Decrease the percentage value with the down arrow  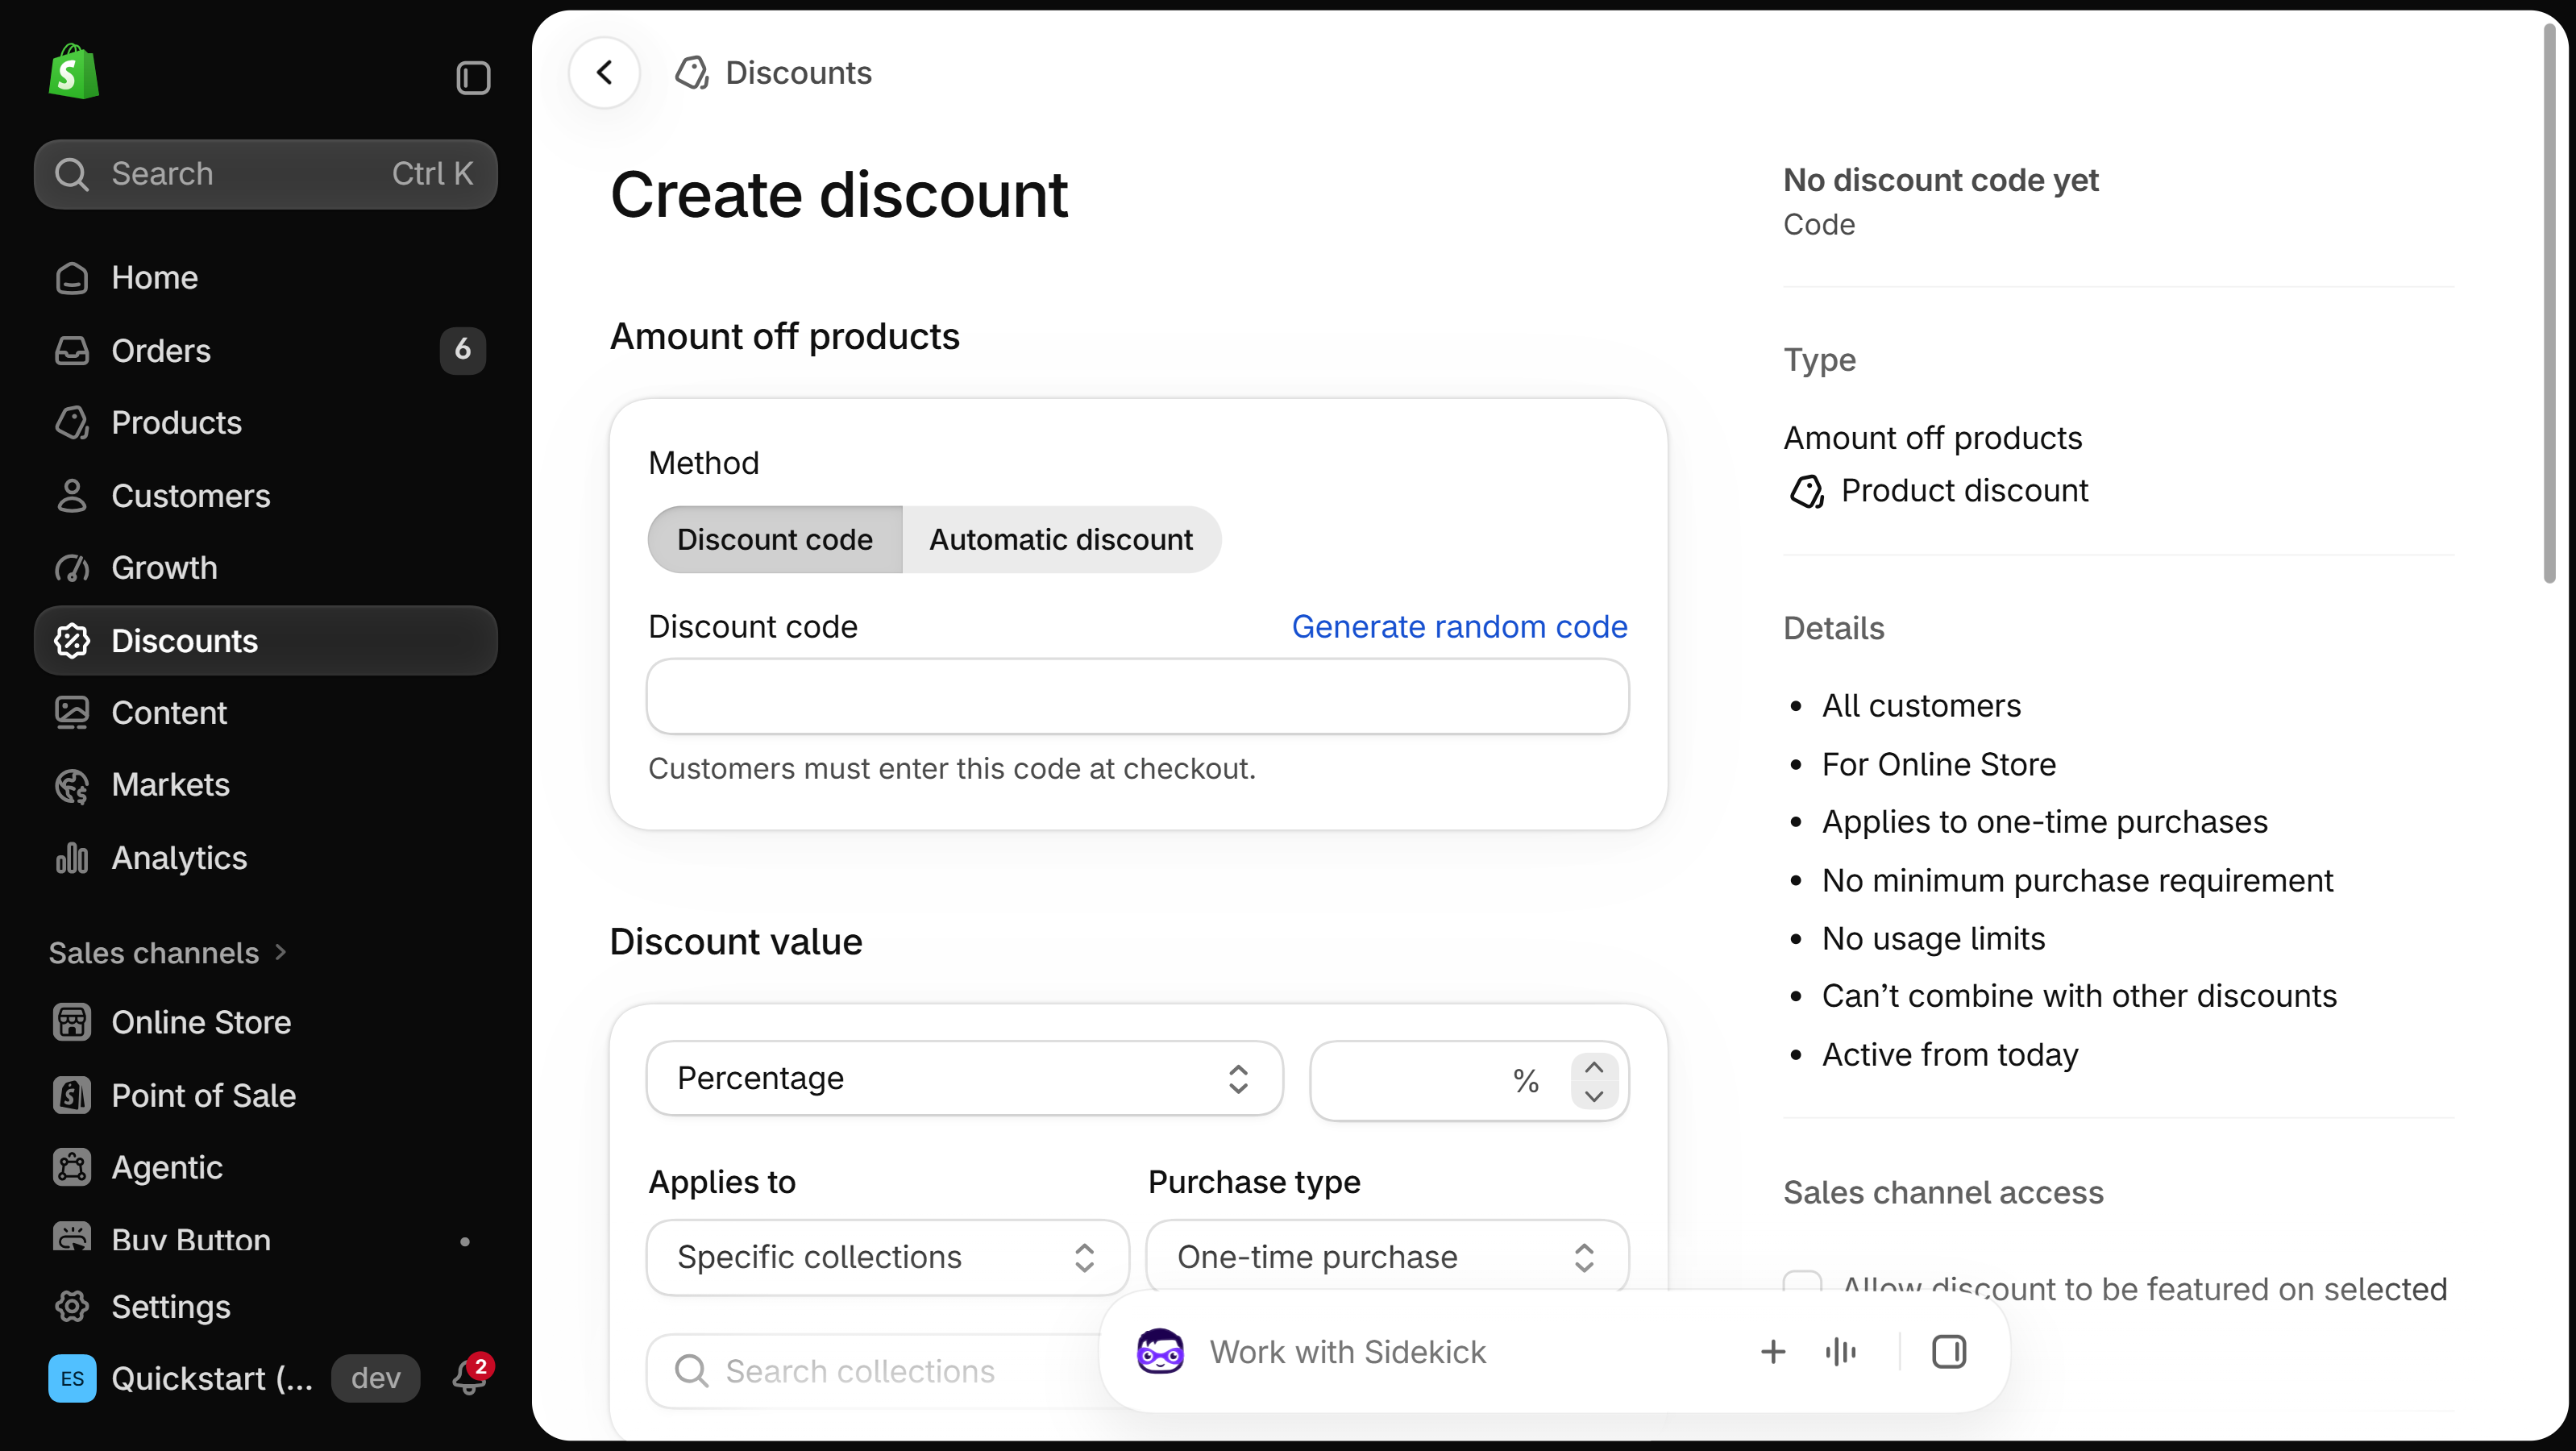coord(1594,1096)
